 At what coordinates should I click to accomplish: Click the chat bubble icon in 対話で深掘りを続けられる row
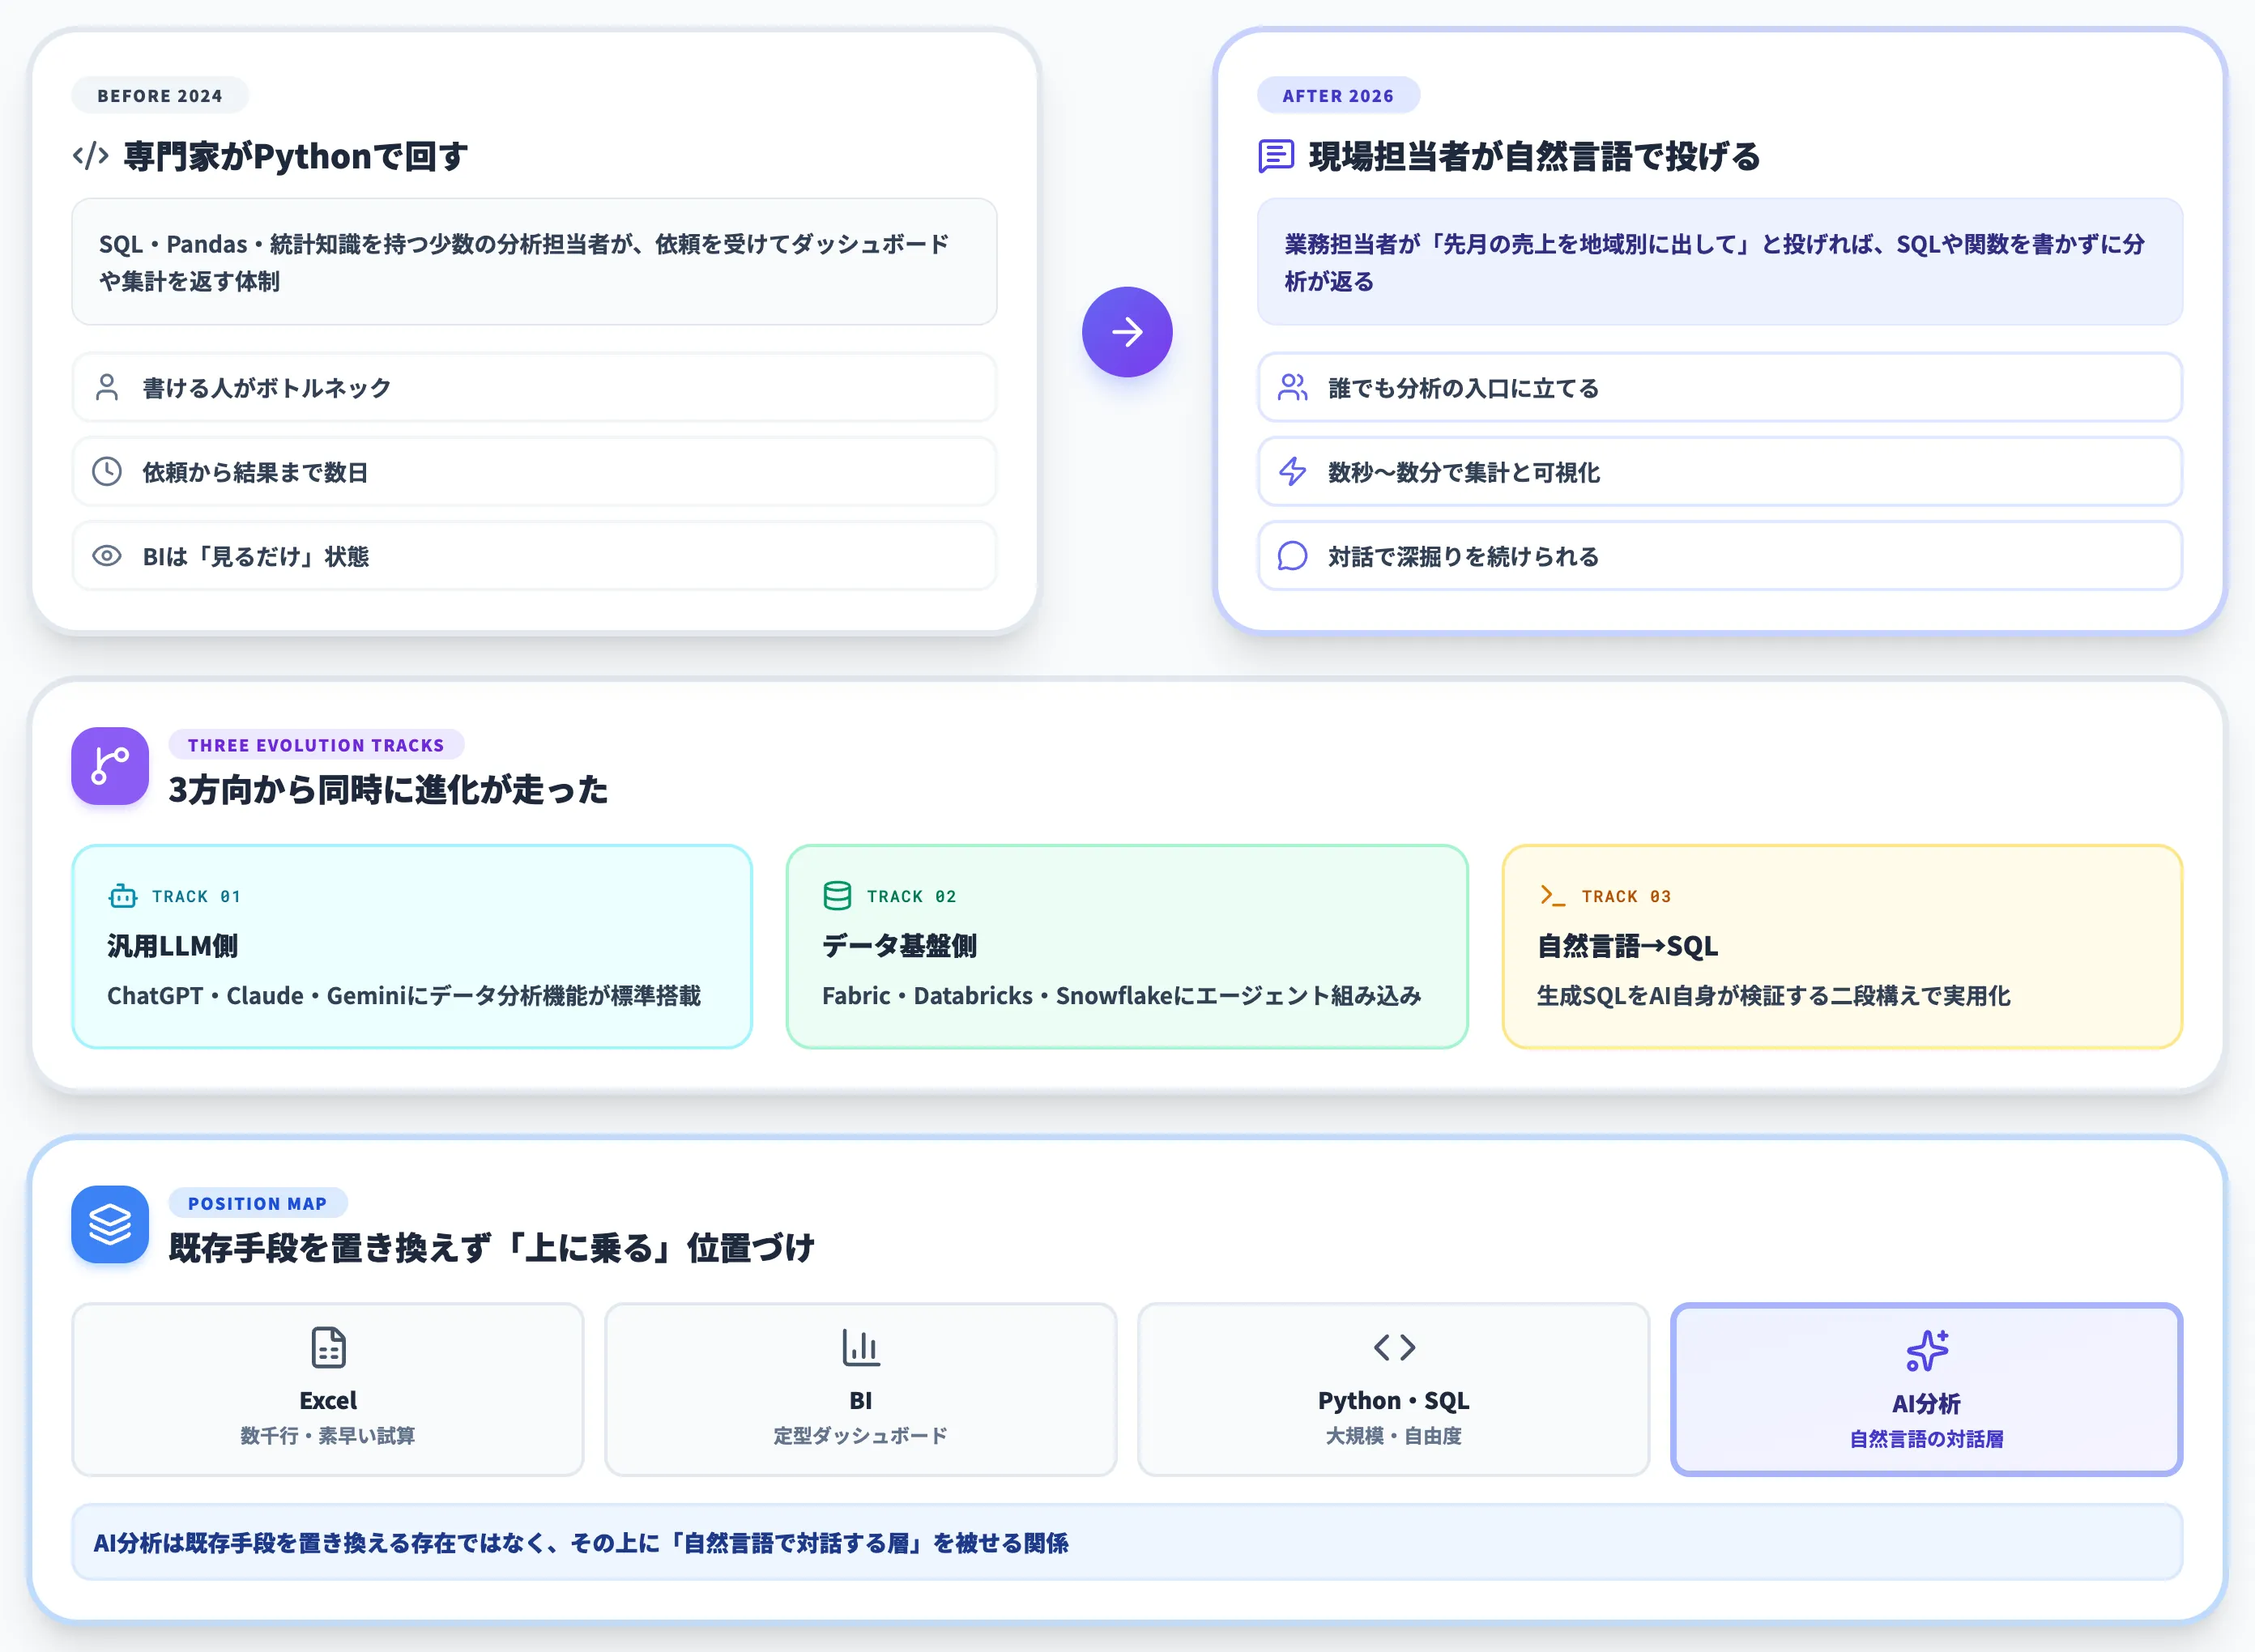(1293, 556)
